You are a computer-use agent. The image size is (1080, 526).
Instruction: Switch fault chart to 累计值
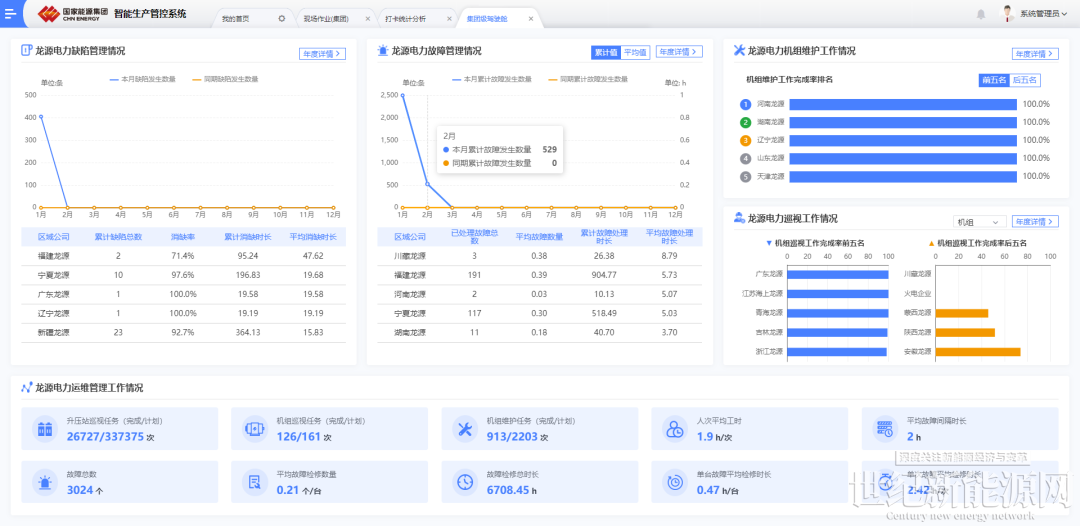(x=605, y=52)
